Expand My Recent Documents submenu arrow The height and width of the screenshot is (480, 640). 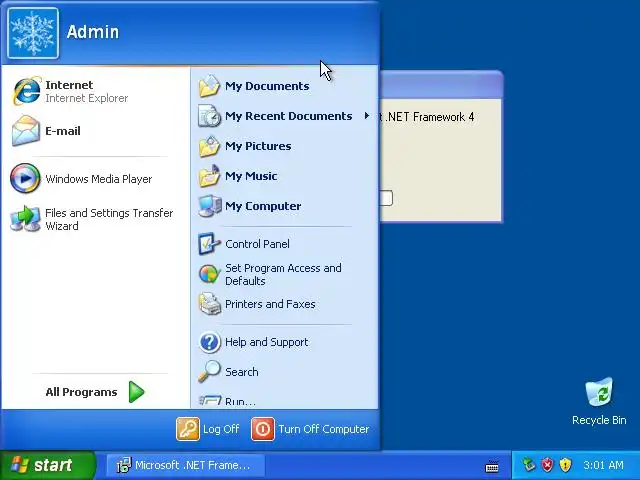(367, 116)
